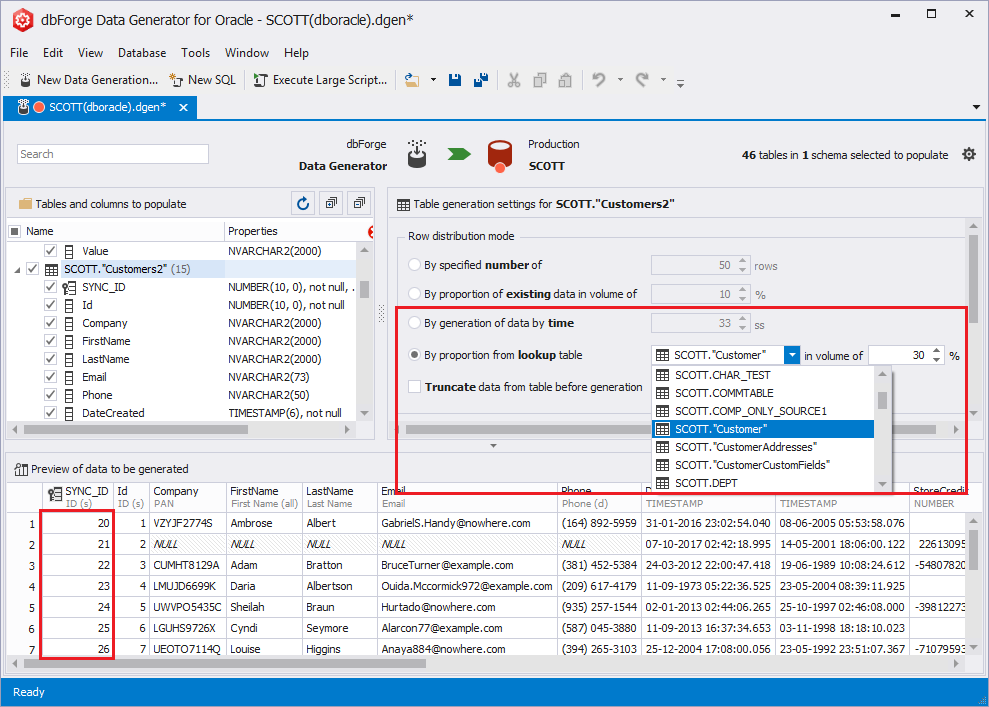Click Execute Large Script button
Screen dimensions: 989x707
point(320,80)
